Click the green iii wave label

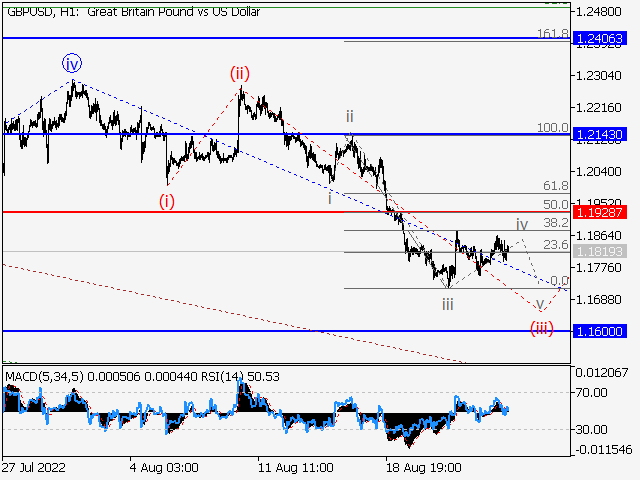[448, 303]
